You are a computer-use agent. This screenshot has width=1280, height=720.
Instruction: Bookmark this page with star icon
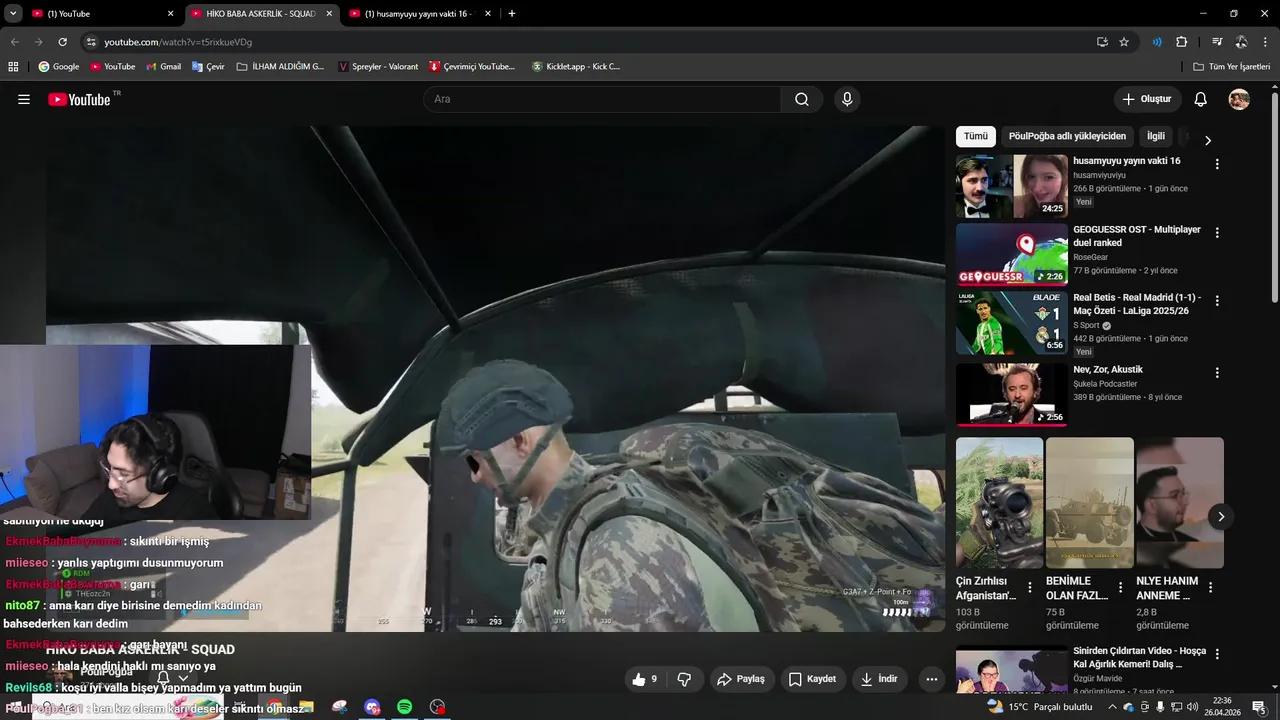[x=1124, y=42]
